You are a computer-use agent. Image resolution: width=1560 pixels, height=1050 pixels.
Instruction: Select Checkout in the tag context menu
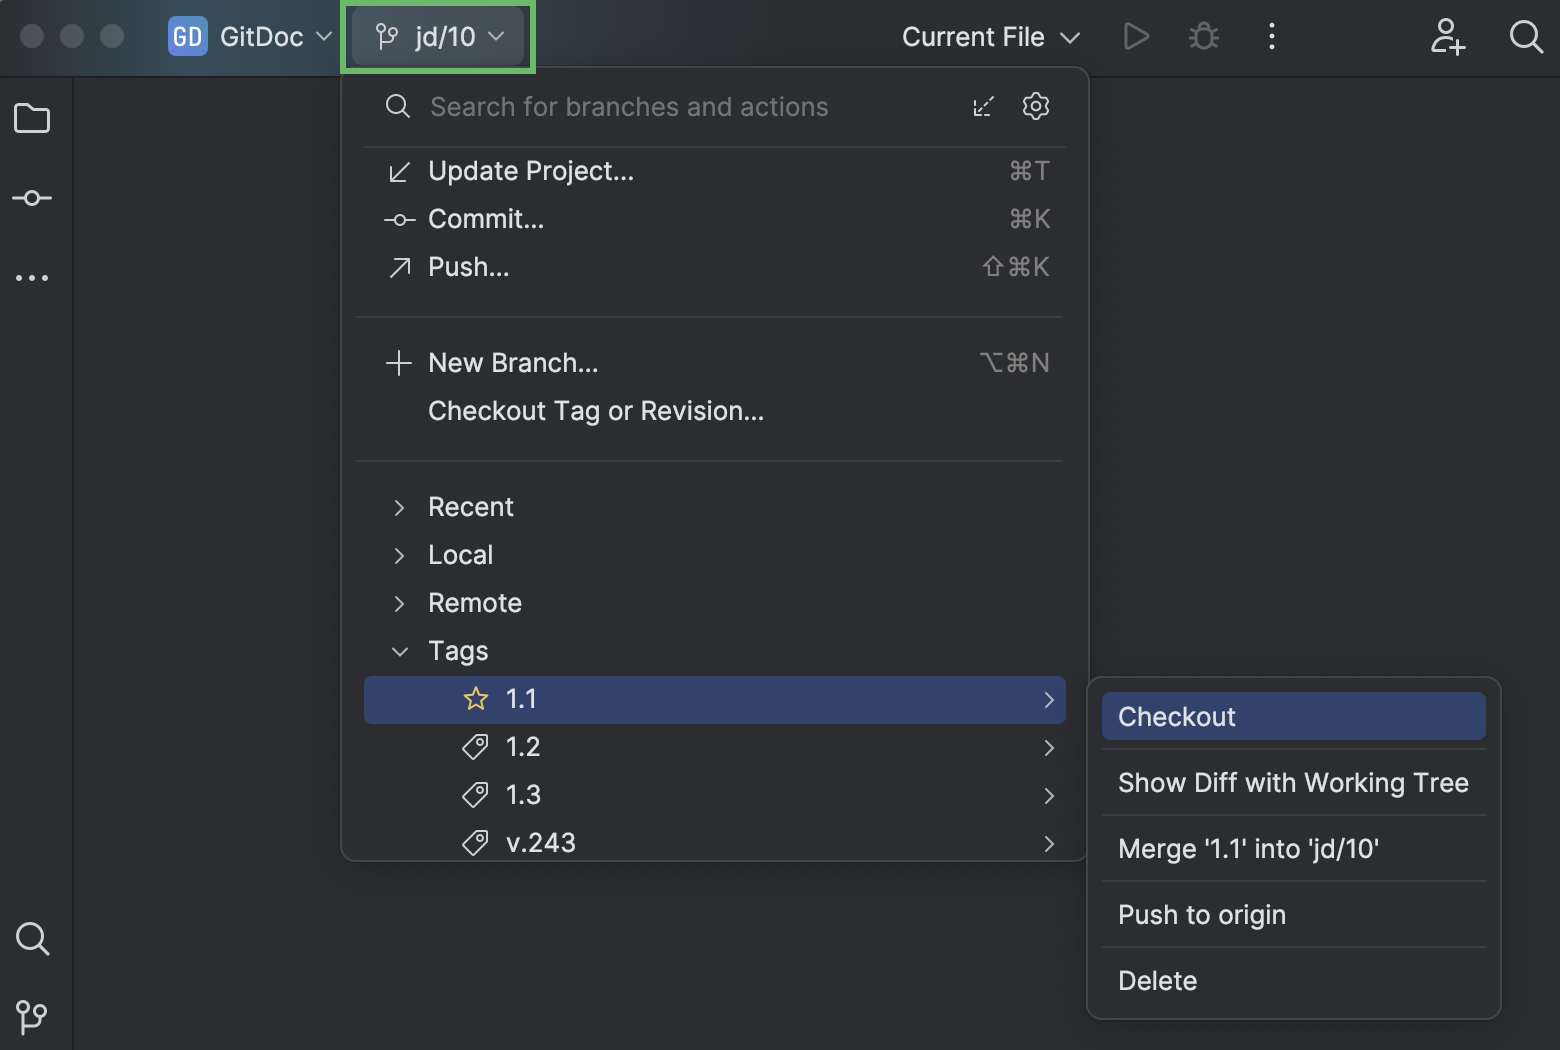pyautogui.click(x=1176, y=716)
